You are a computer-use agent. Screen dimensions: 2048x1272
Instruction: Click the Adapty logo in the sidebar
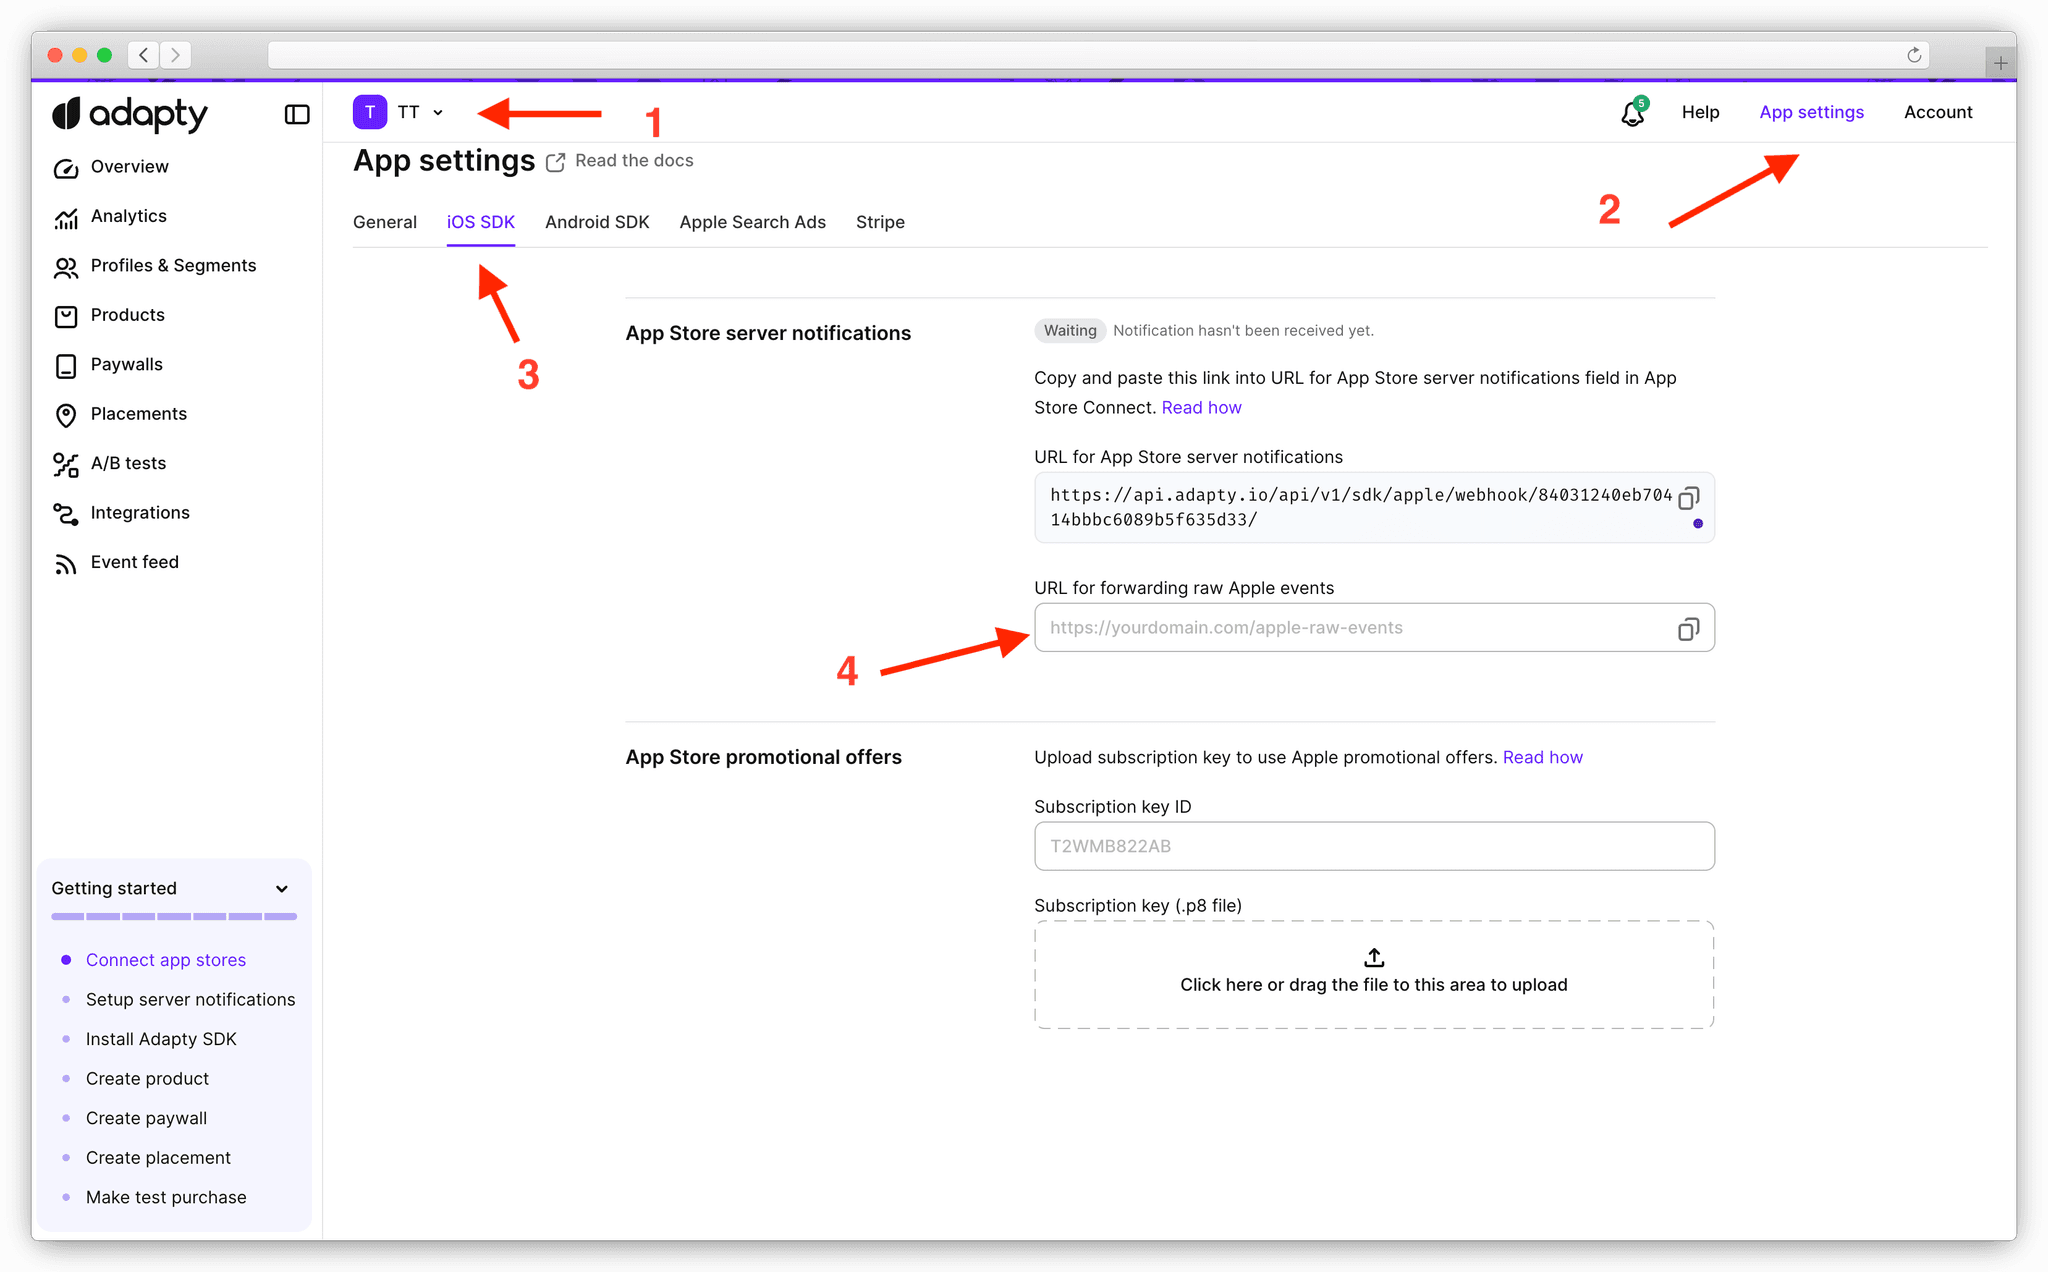(x=129, y=114)
